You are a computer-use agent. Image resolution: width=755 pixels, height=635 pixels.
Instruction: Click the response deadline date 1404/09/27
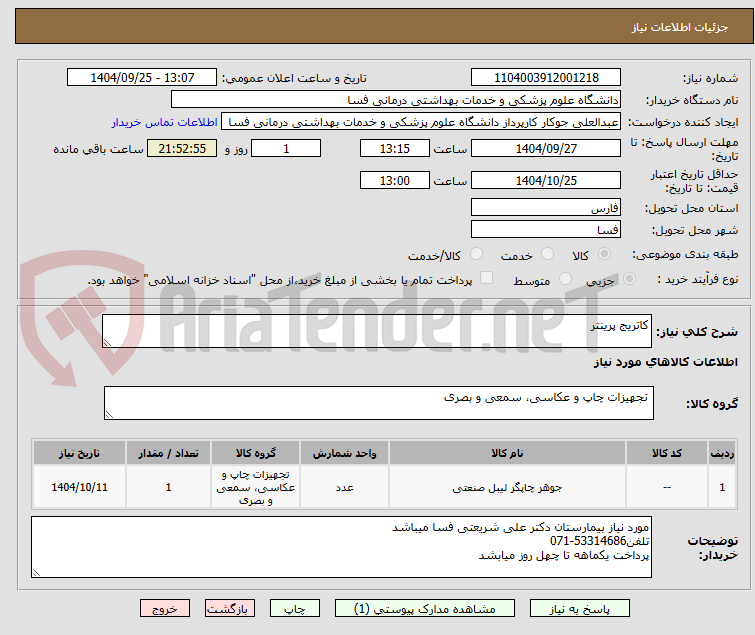546,148
